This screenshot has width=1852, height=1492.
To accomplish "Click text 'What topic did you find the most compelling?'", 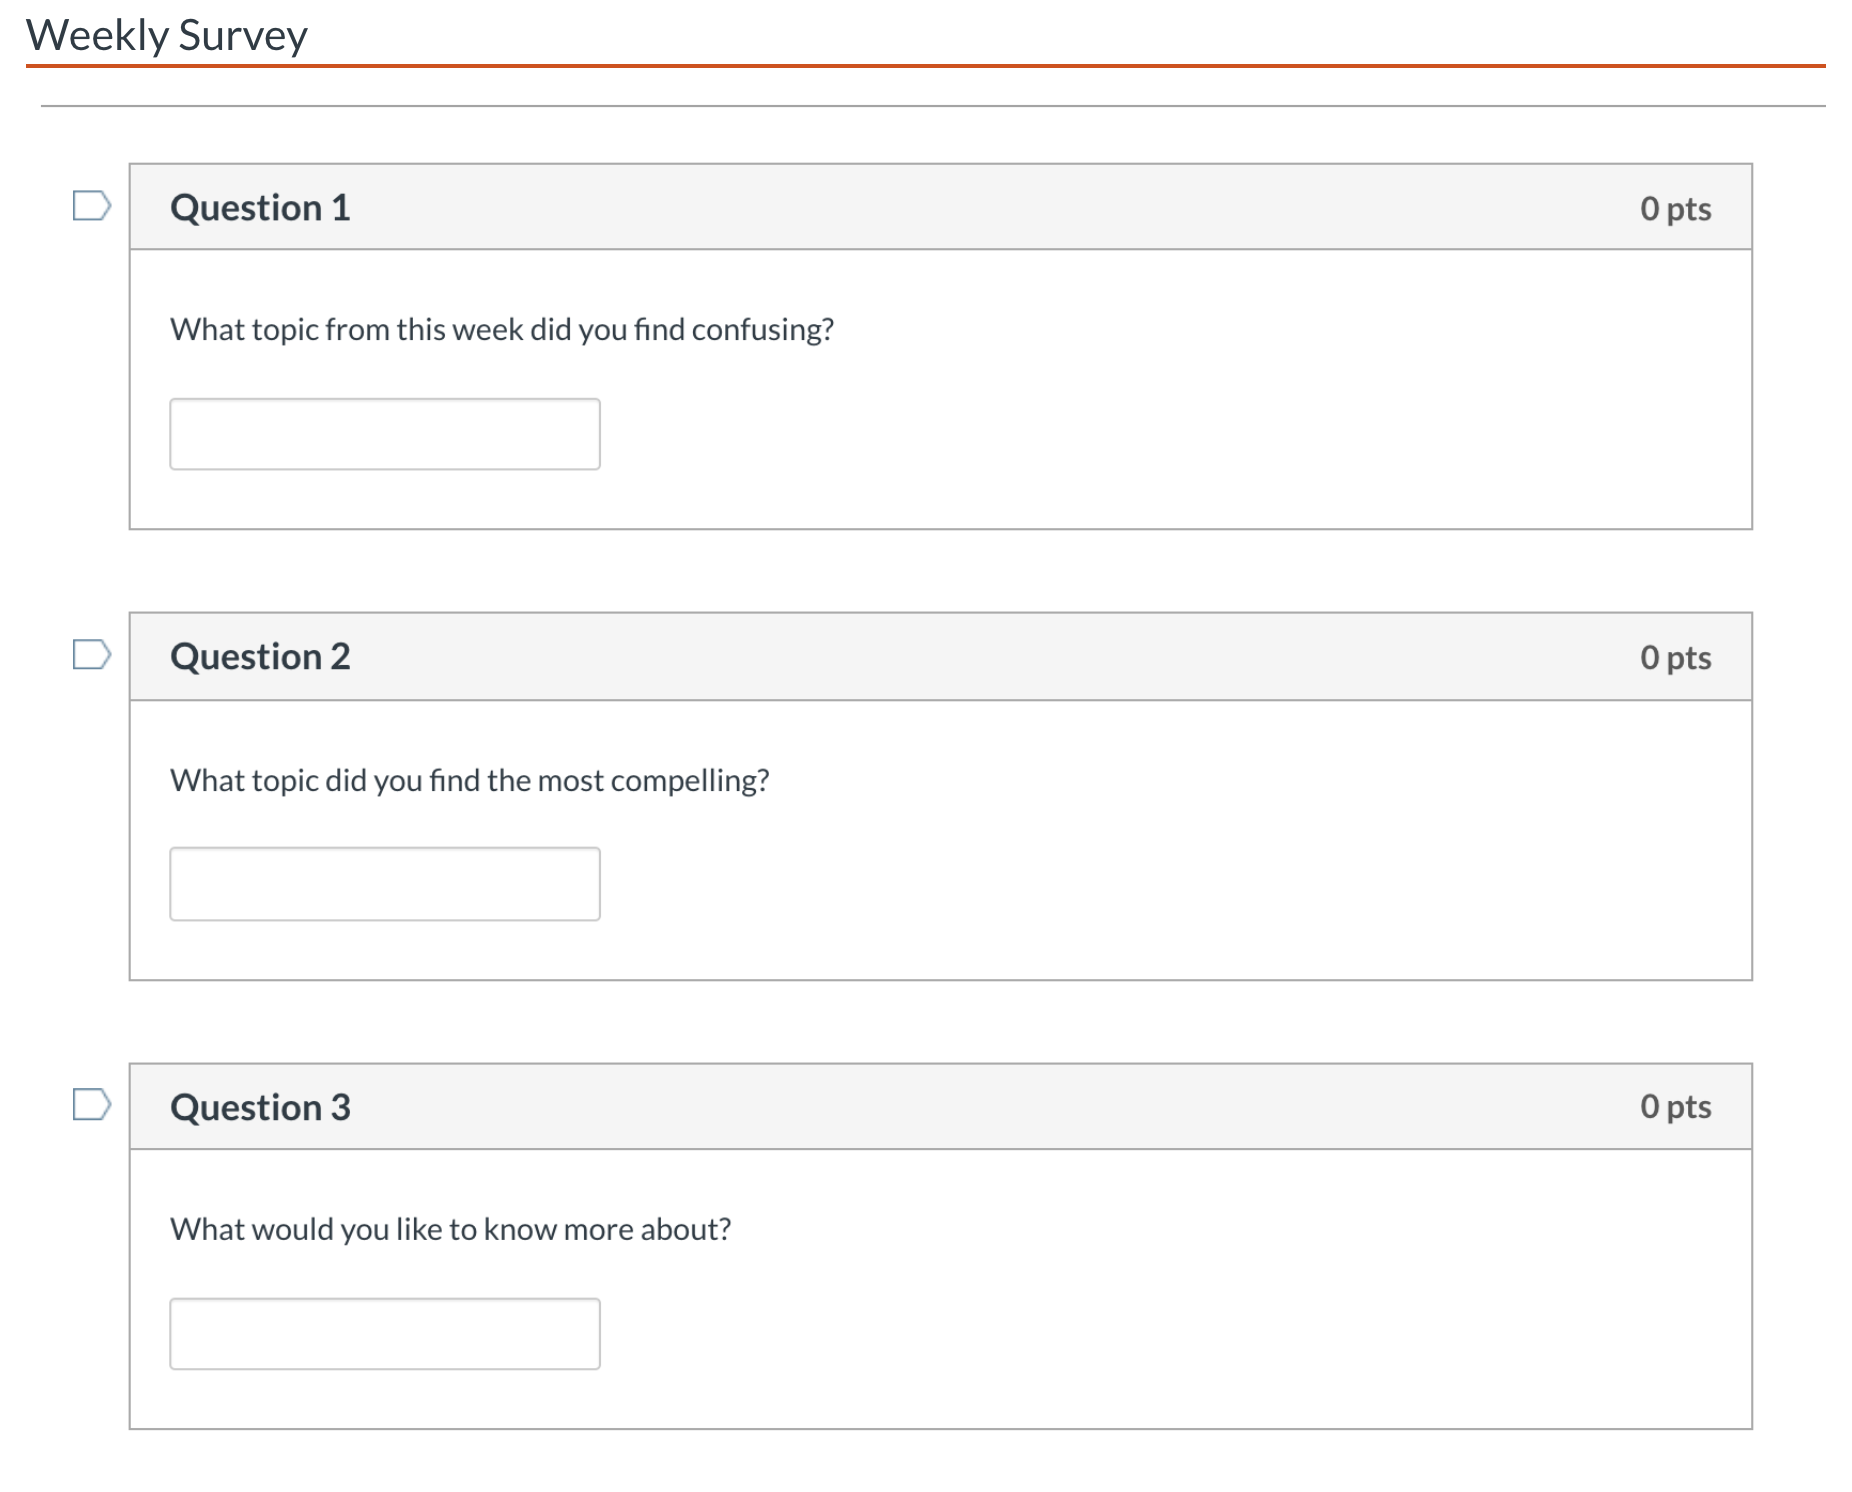I will tap(470, 780).
